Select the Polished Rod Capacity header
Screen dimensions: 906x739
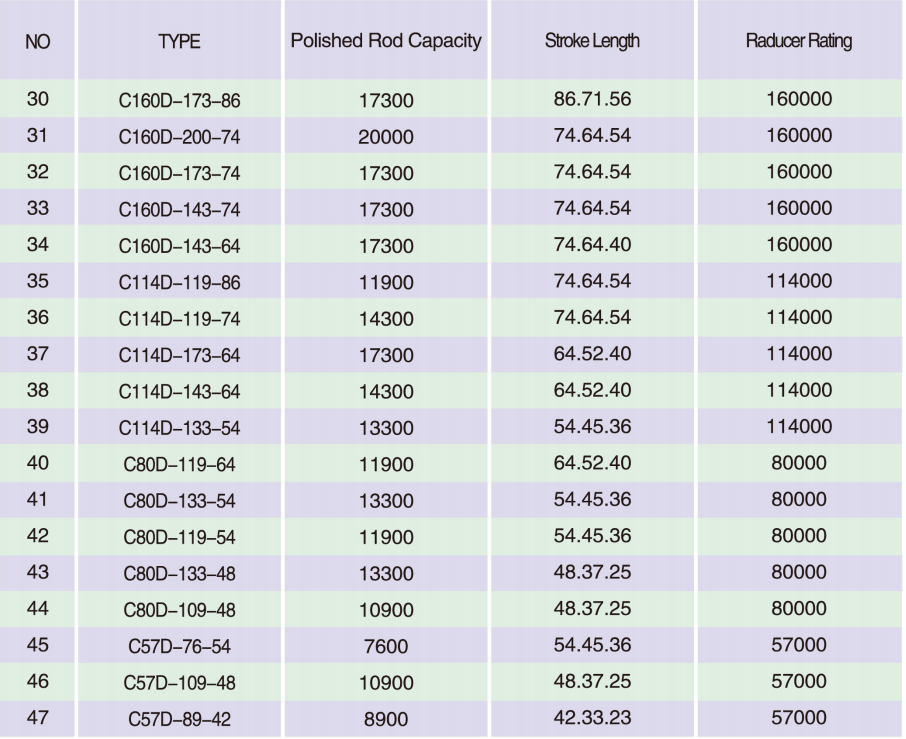tap(386, 42)
